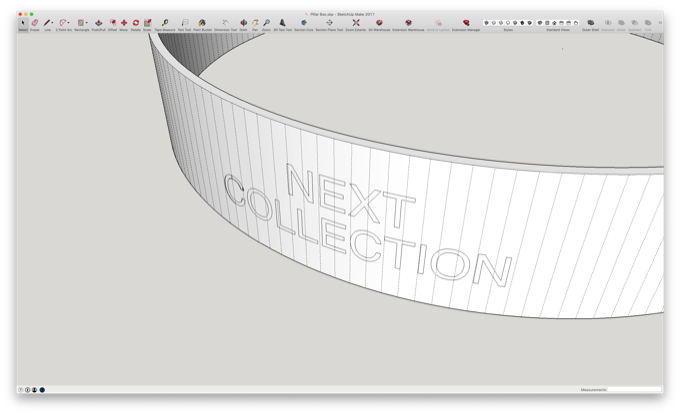Click the dark blue circle status bar icon
The height and width of the screenshot is (415, 680).
(42, 390)
